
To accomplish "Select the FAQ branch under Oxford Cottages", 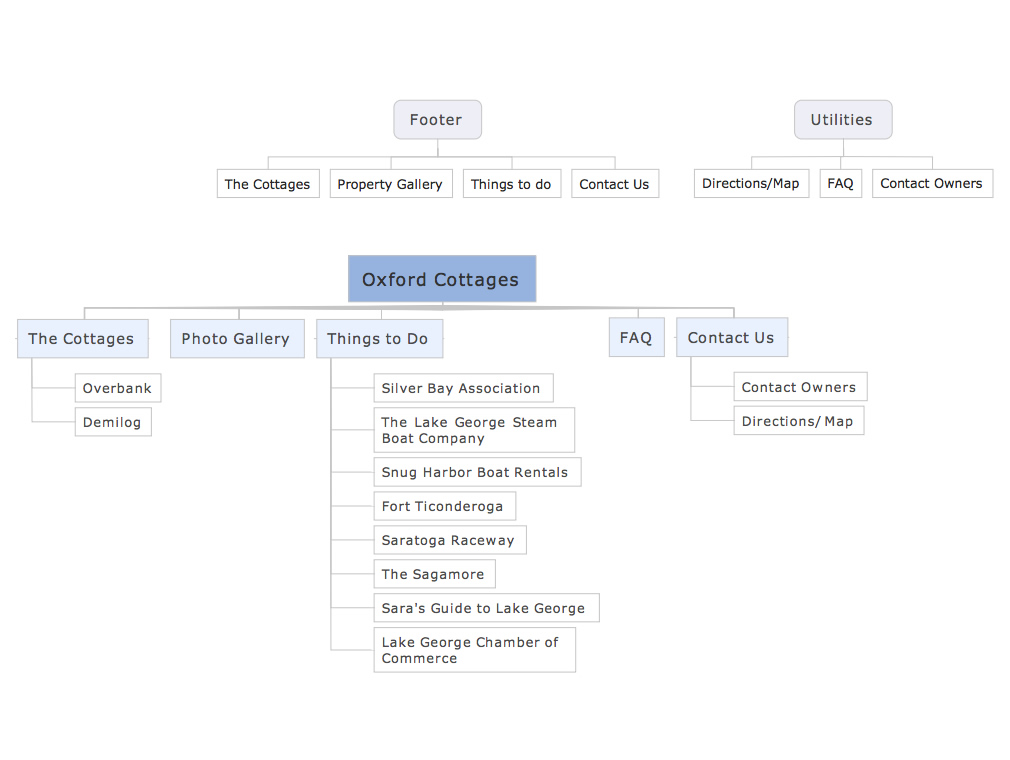I will (636, 337).
